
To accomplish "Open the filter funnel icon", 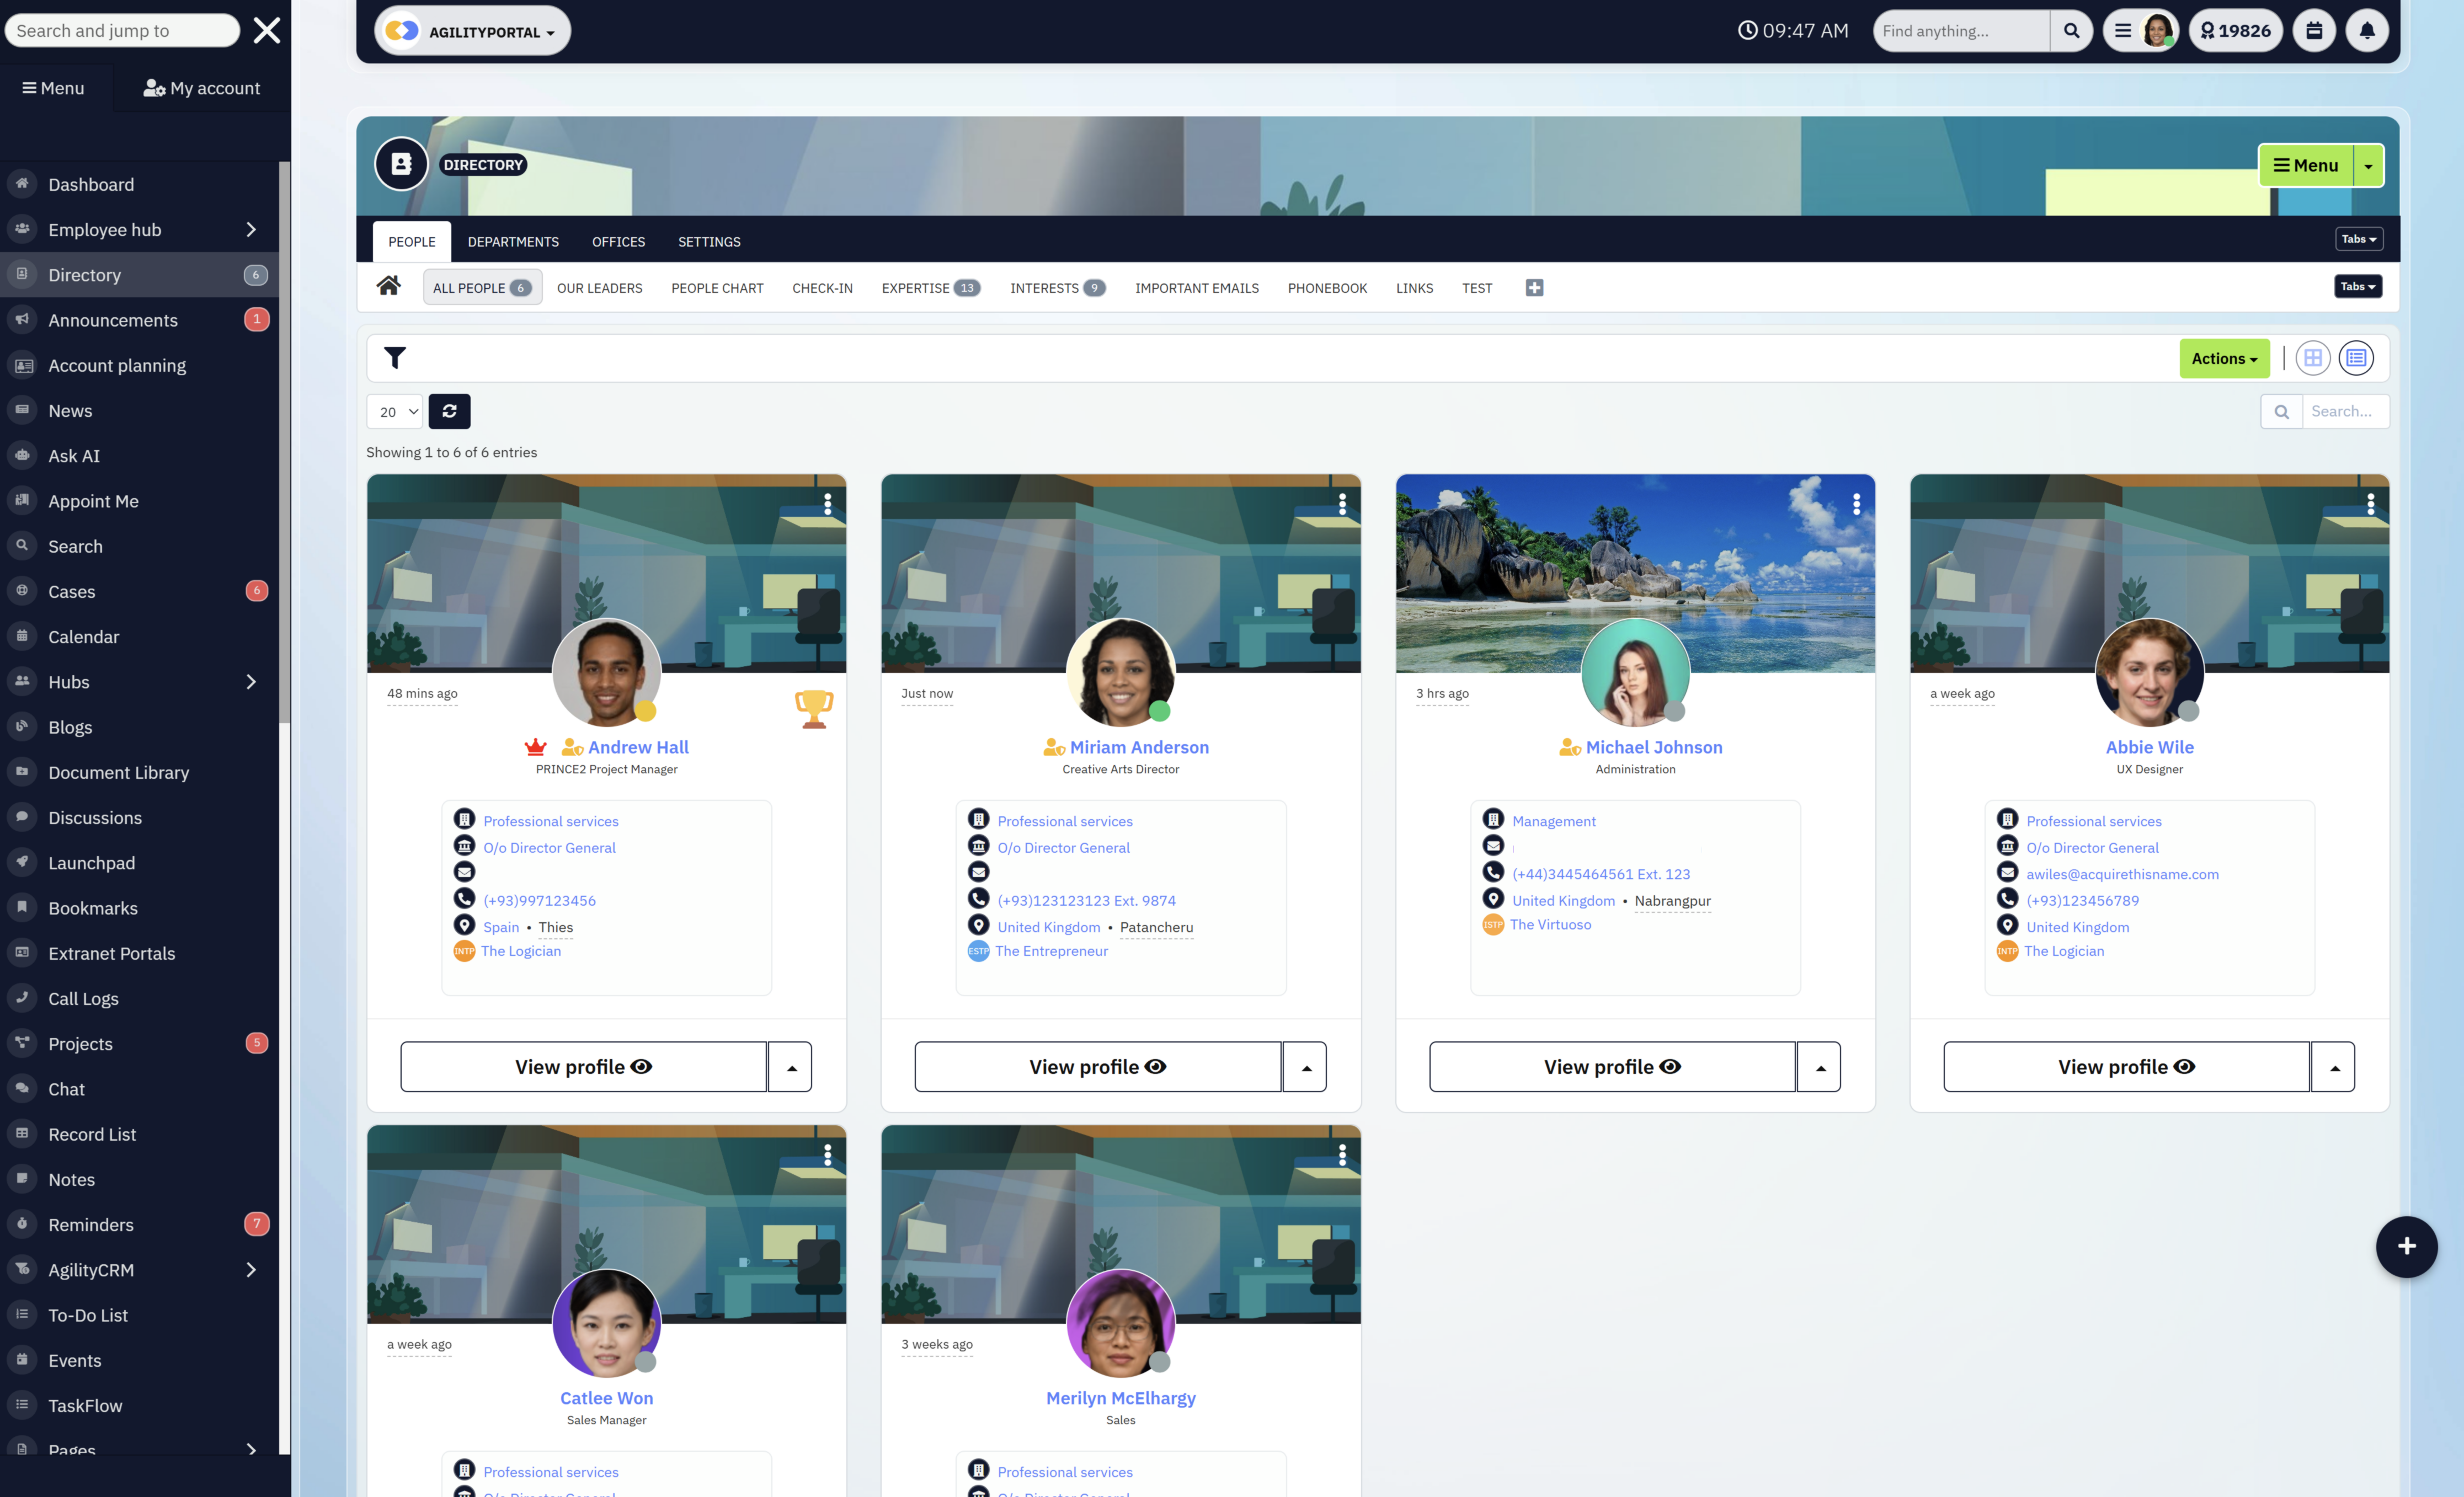I will click(395, 357).
